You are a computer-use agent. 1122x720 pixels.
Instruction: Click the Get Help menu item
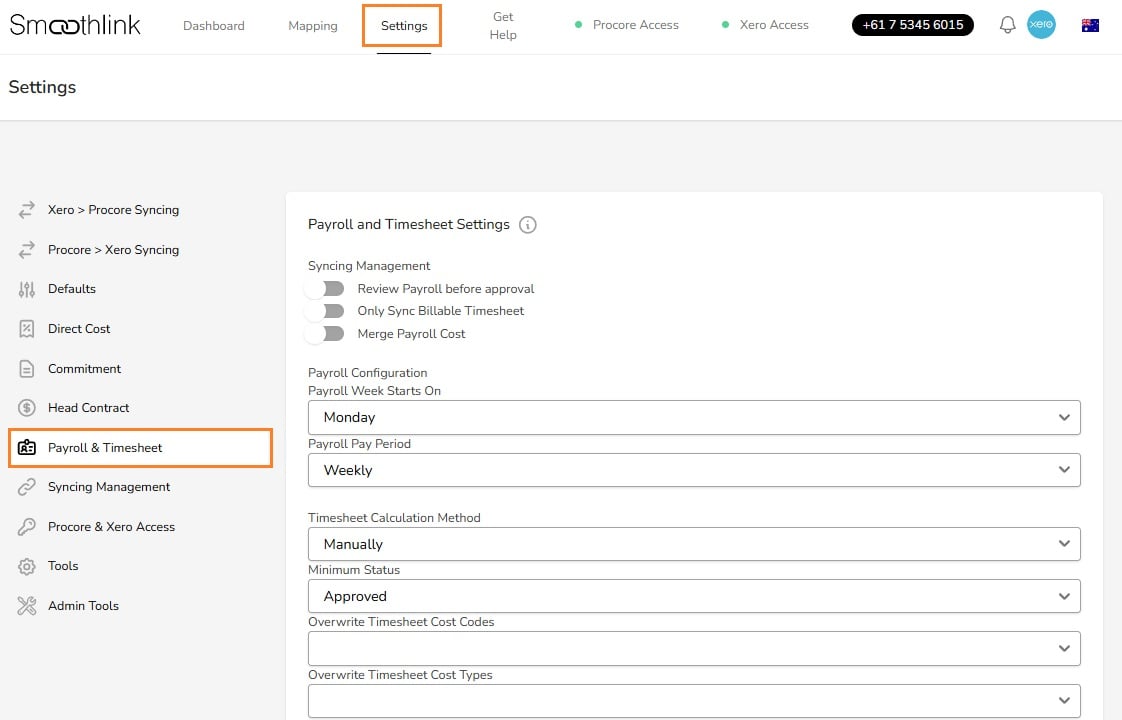(503, 24)
